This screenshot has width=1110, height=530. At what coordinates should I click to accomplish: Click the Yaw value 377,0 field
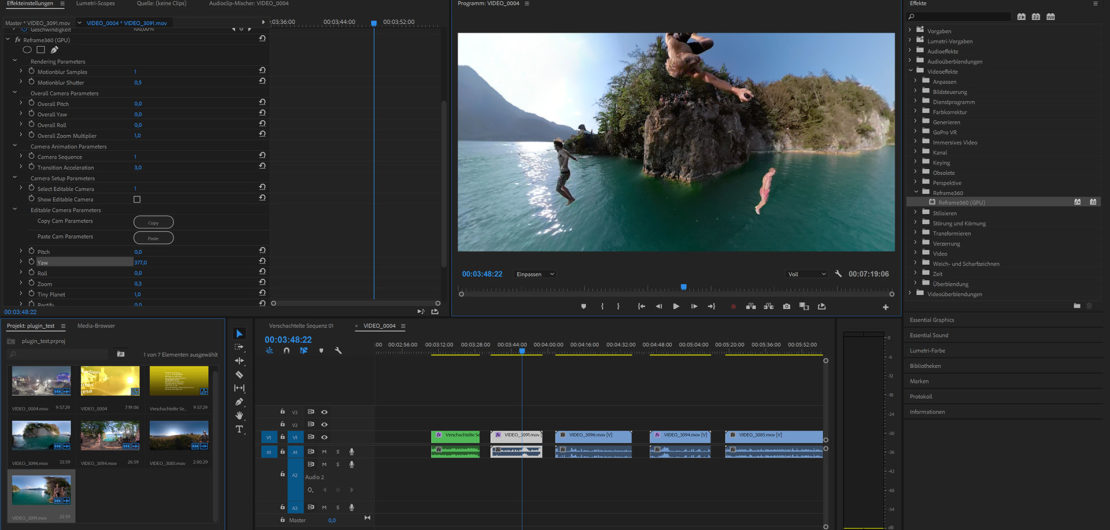click(141, 262)
